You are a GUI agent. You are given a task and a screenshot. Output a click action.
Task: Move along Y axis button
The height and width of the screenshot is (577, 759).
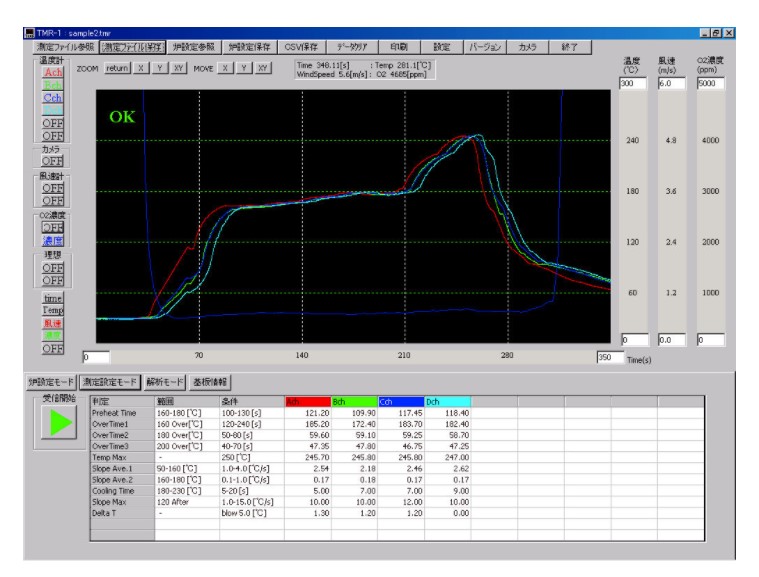coord(244,68)
